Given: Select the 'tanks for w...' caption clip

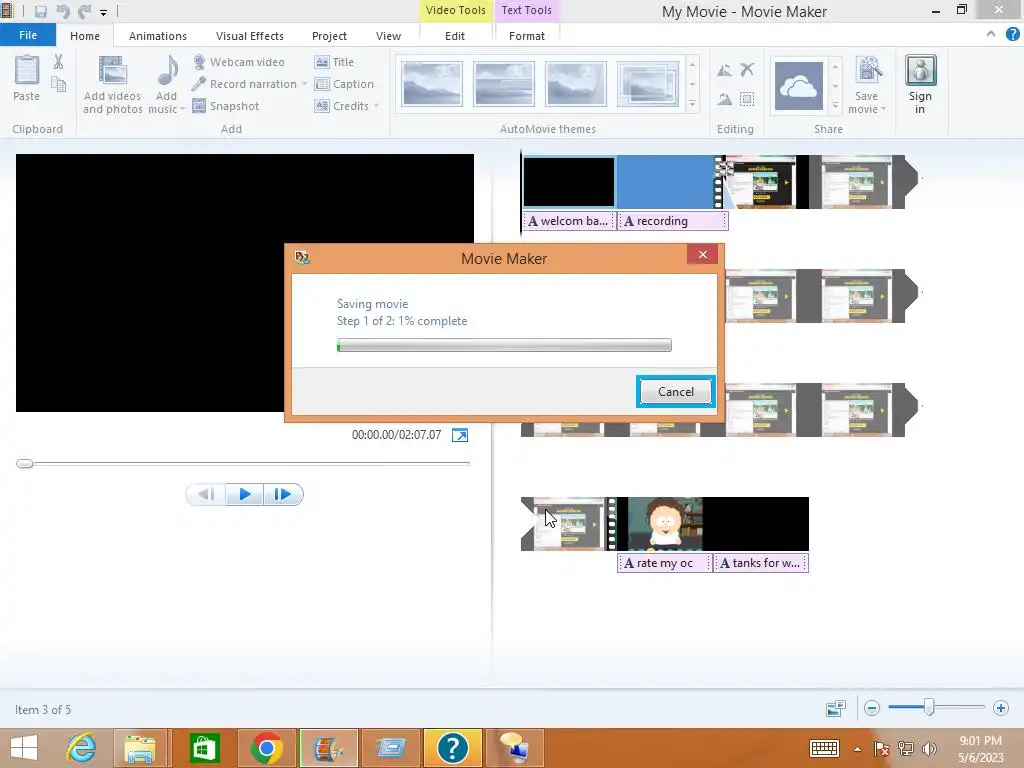Looking at the screenshot, I should (x=761, y=563).
